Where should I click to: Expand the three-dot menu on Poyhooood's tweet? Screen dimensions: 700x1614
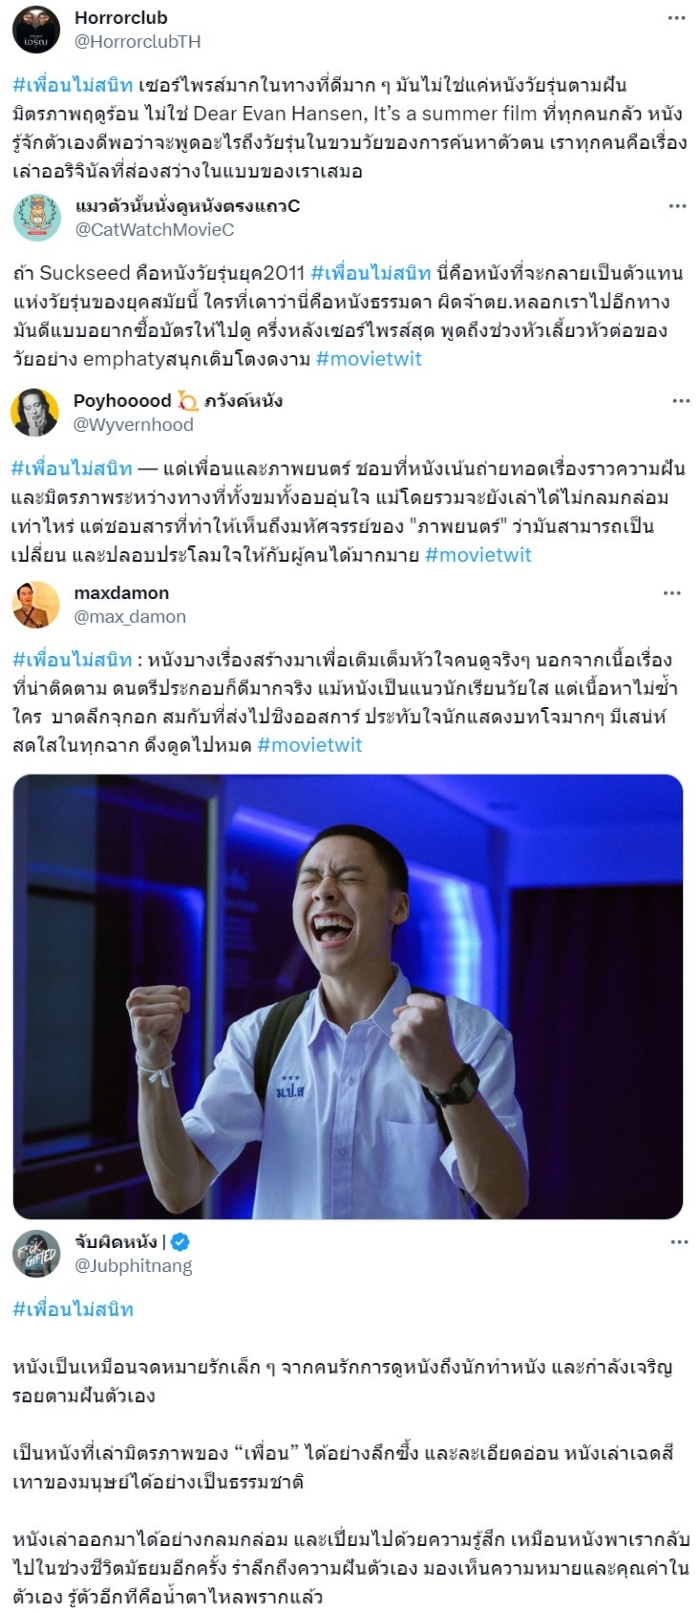click(681, 401)
